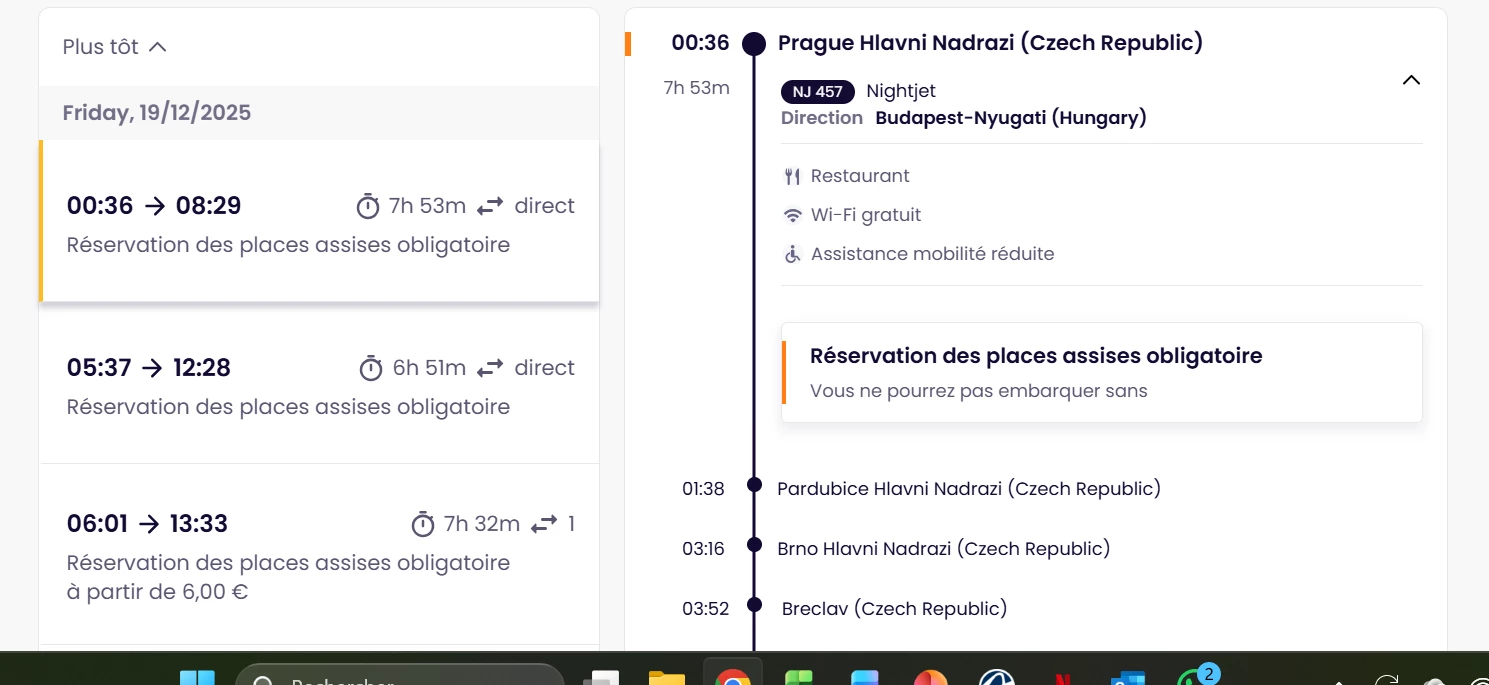Viewport: 1489px width, 685px height.
Task: Click the NJ 457 train badge
Action: click(818, 92)
